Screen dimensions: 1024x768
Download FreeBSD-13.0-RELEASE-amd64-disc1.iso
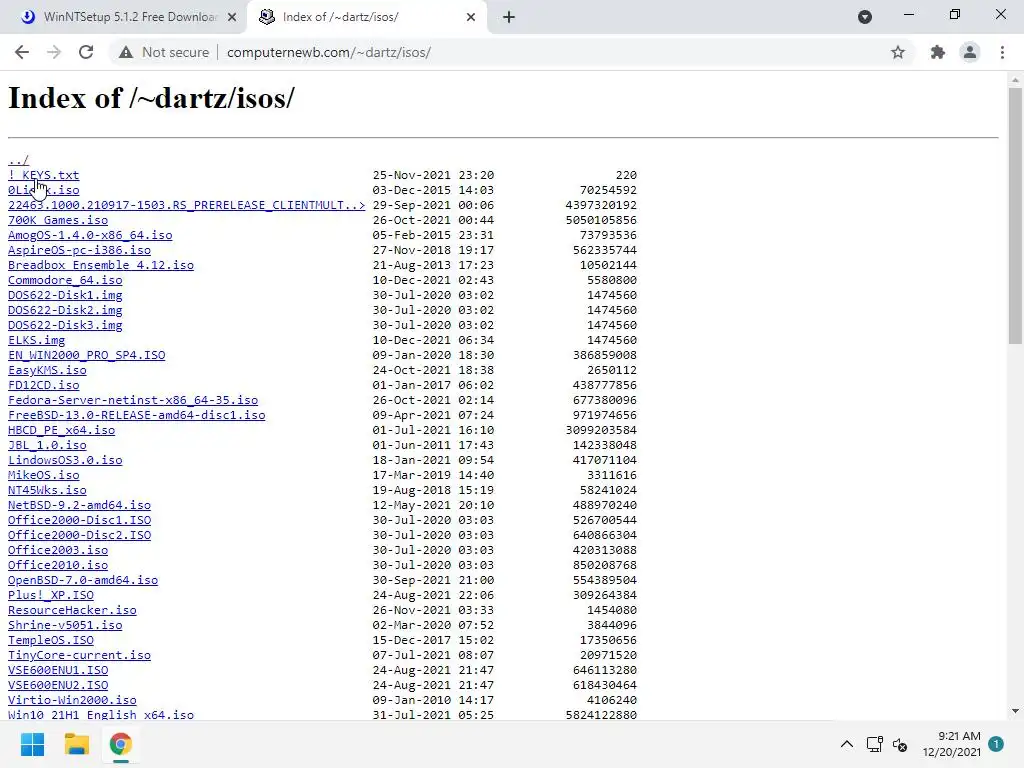(x=136, y=415)
